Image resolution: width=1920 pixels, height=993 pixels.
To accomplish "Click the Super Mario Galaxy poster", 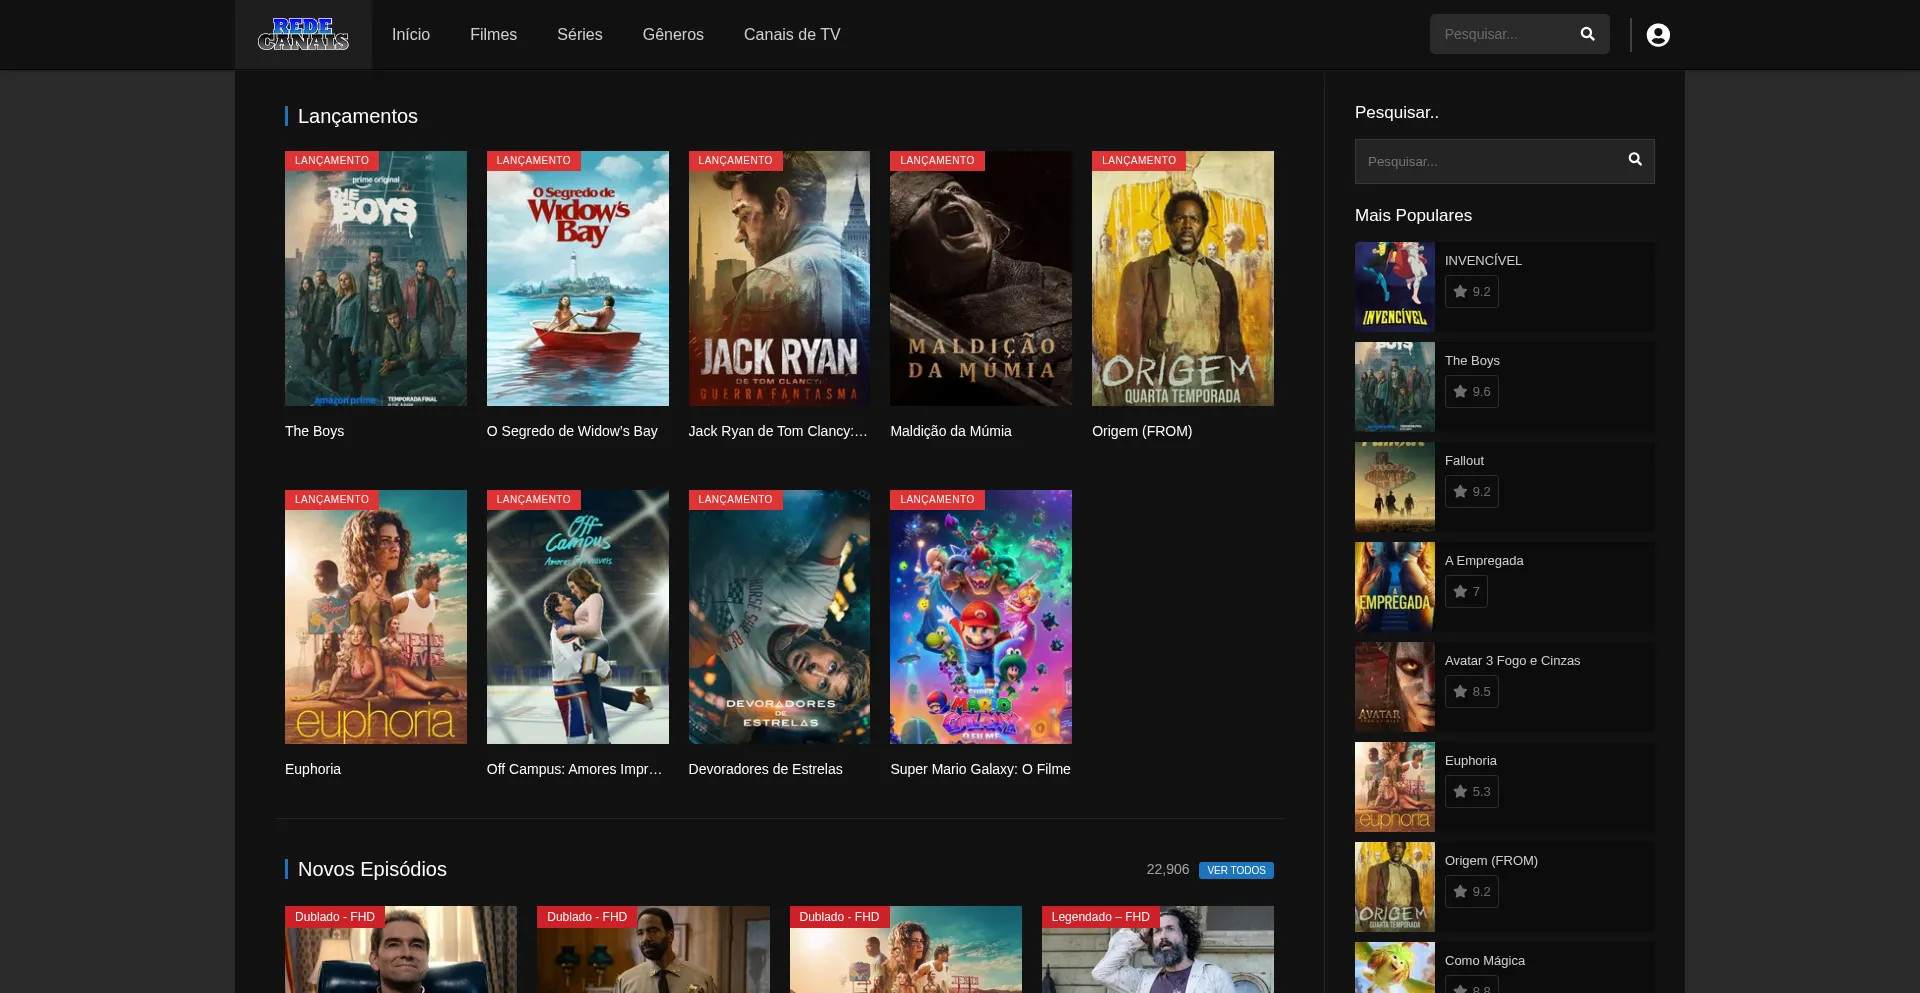I will 981,617.
